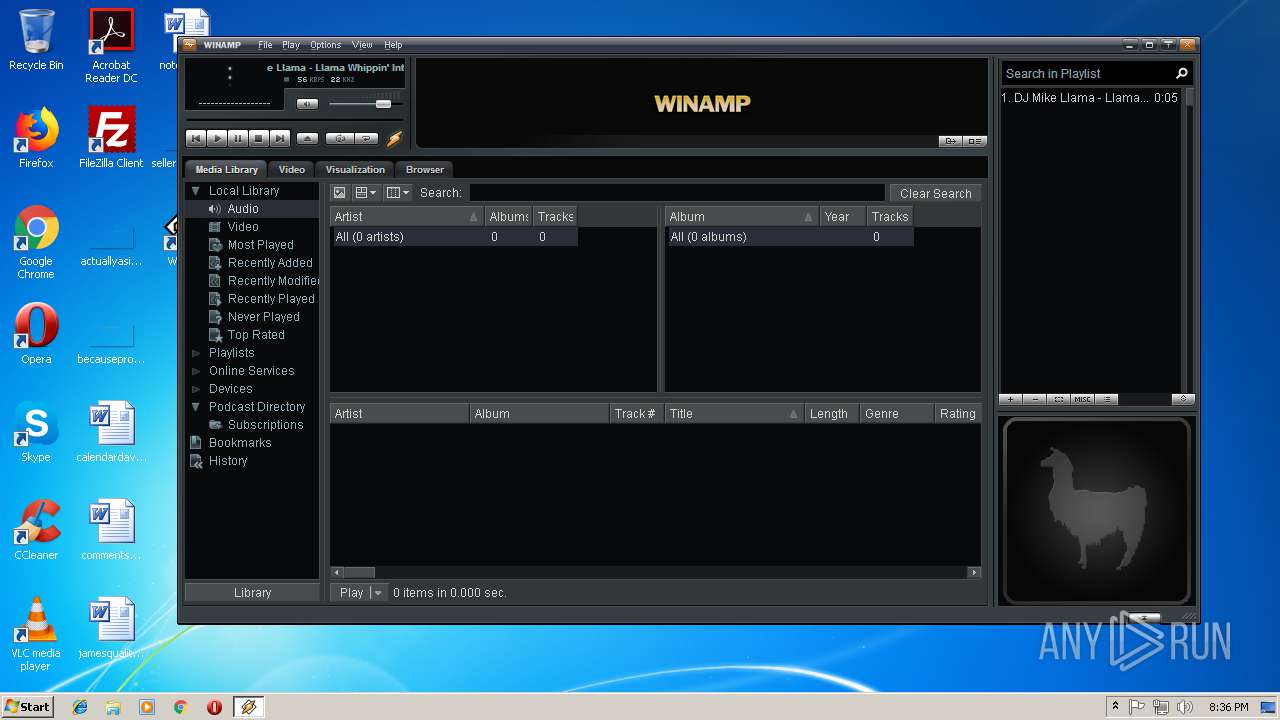1280x720 pixels.
Task: Open the Windows Start menu
Action: click(28, 707)
